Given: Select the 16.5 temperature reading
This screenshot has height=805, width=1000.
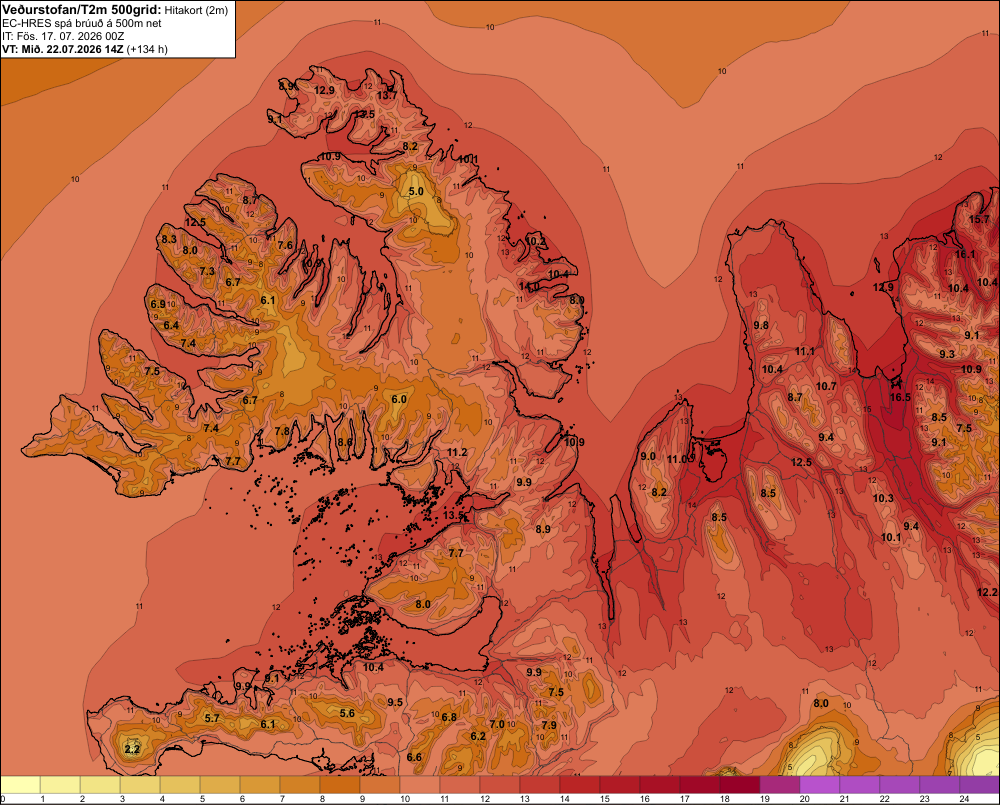Looking at the screenshot, I should click(900, 397).
